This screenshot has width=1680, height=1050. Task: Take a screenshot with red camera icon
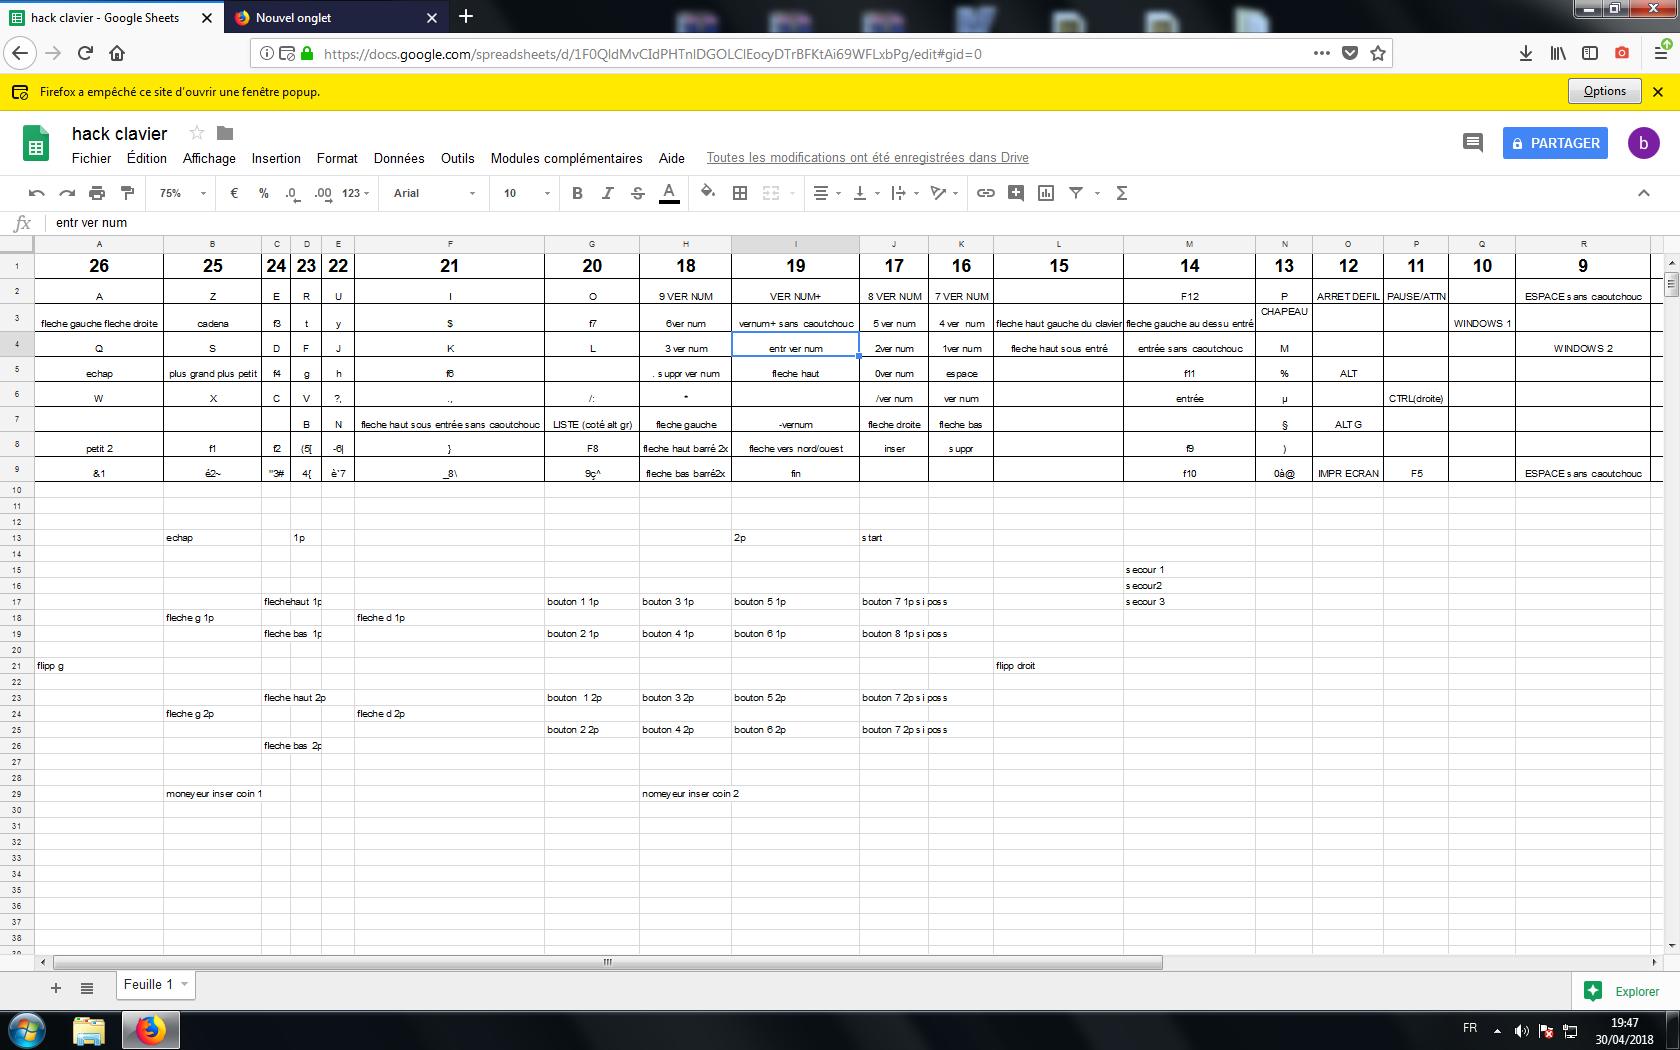[x=1622, y=53]
